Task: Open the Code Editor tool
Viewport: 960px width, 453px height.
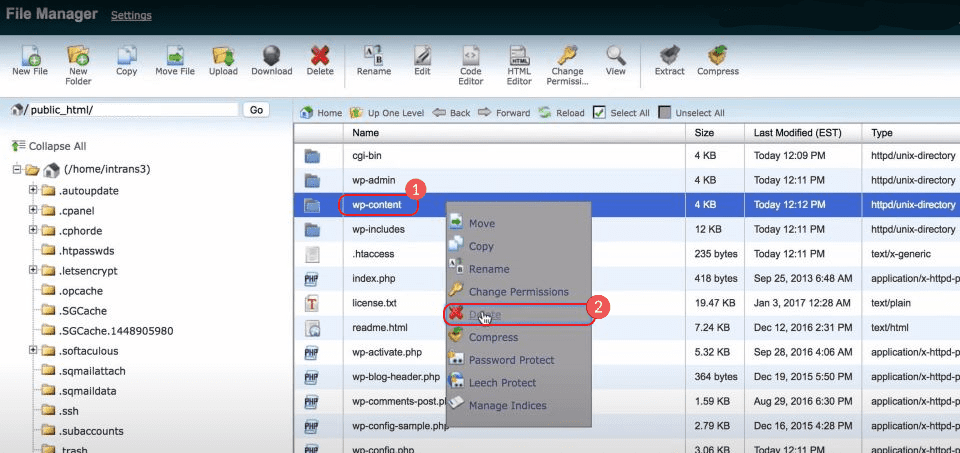Action: click(x=471, y=59)
